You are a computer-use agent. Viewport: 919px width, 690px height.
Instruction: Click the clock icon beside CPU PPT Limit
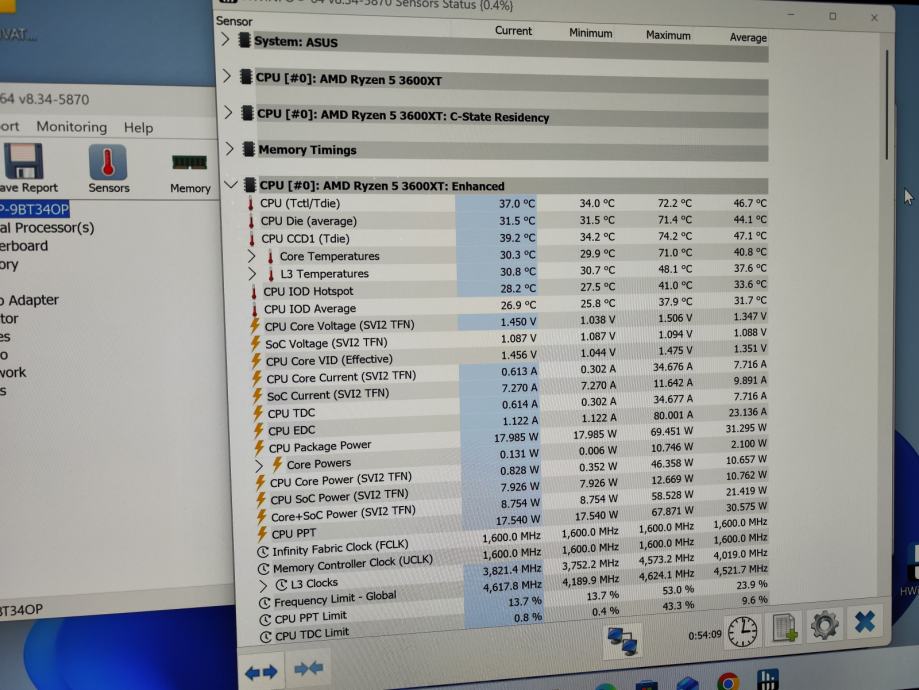265,620
